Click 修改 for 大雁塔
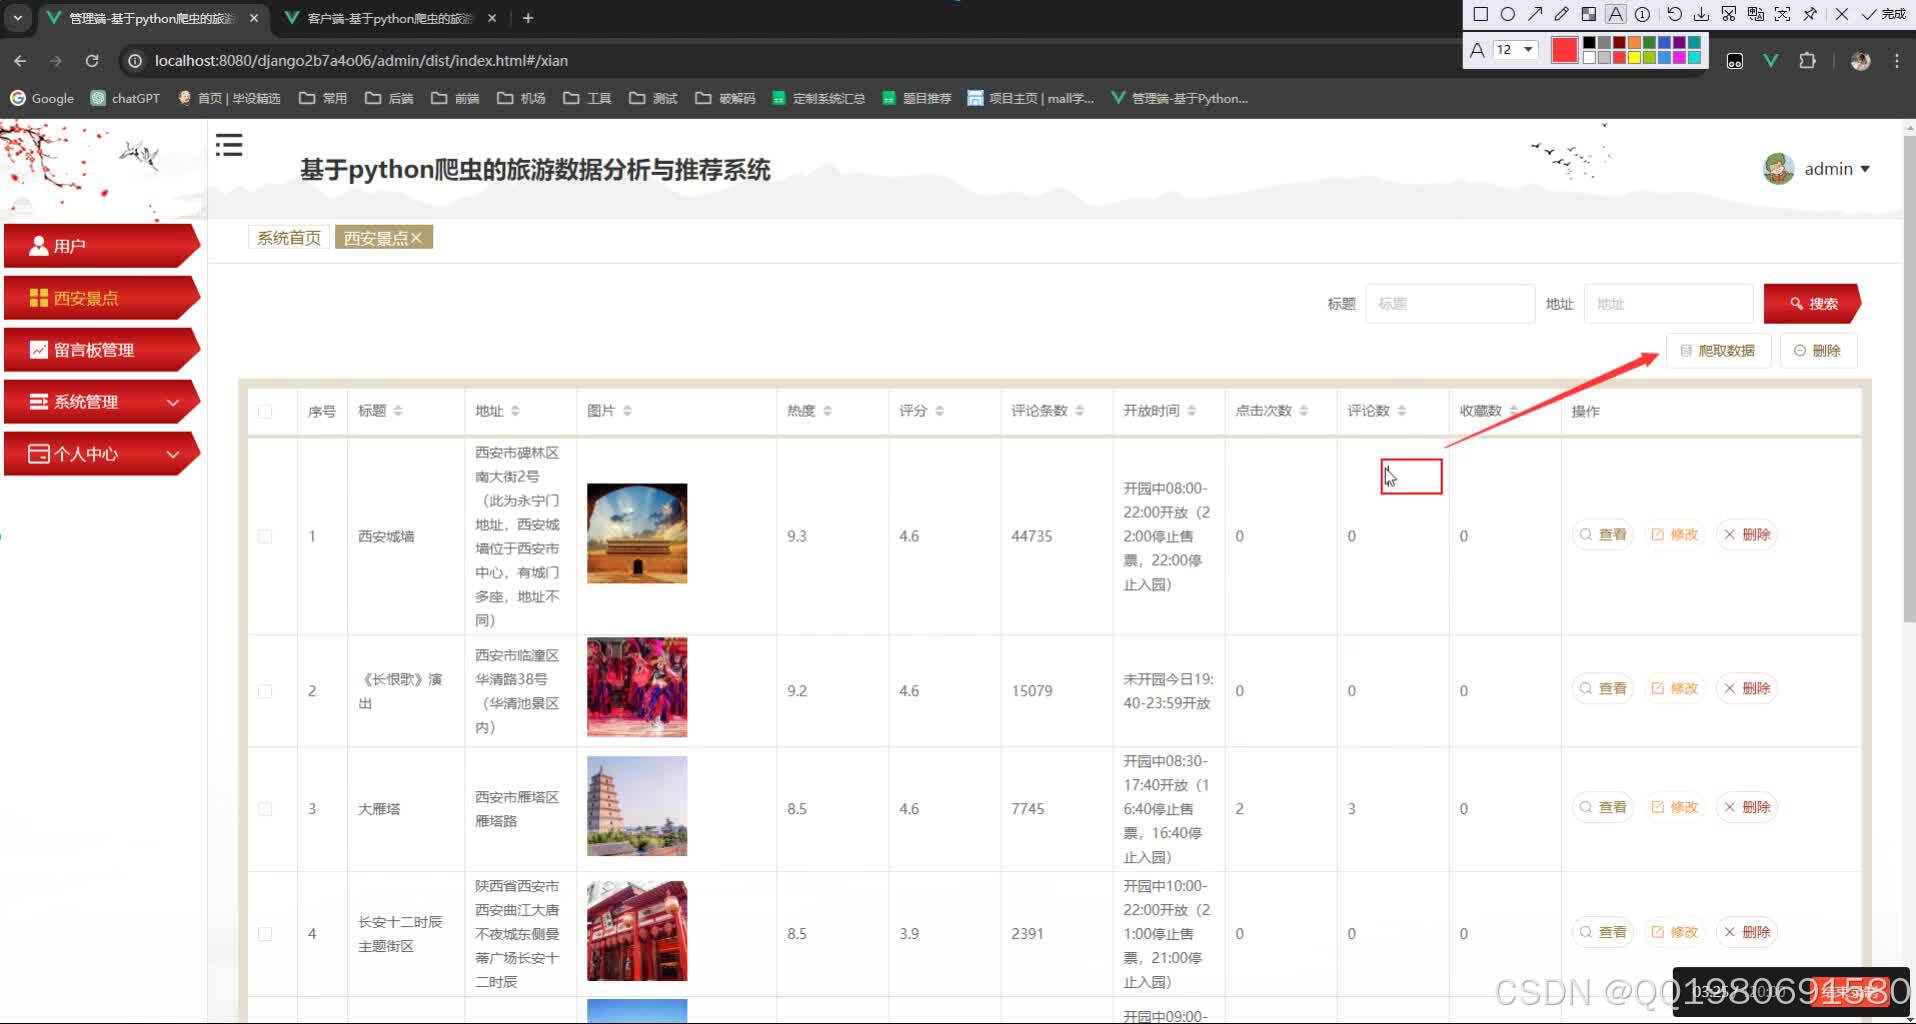The height and width of the screenshot is (1024, 1916). [1675, 807]
